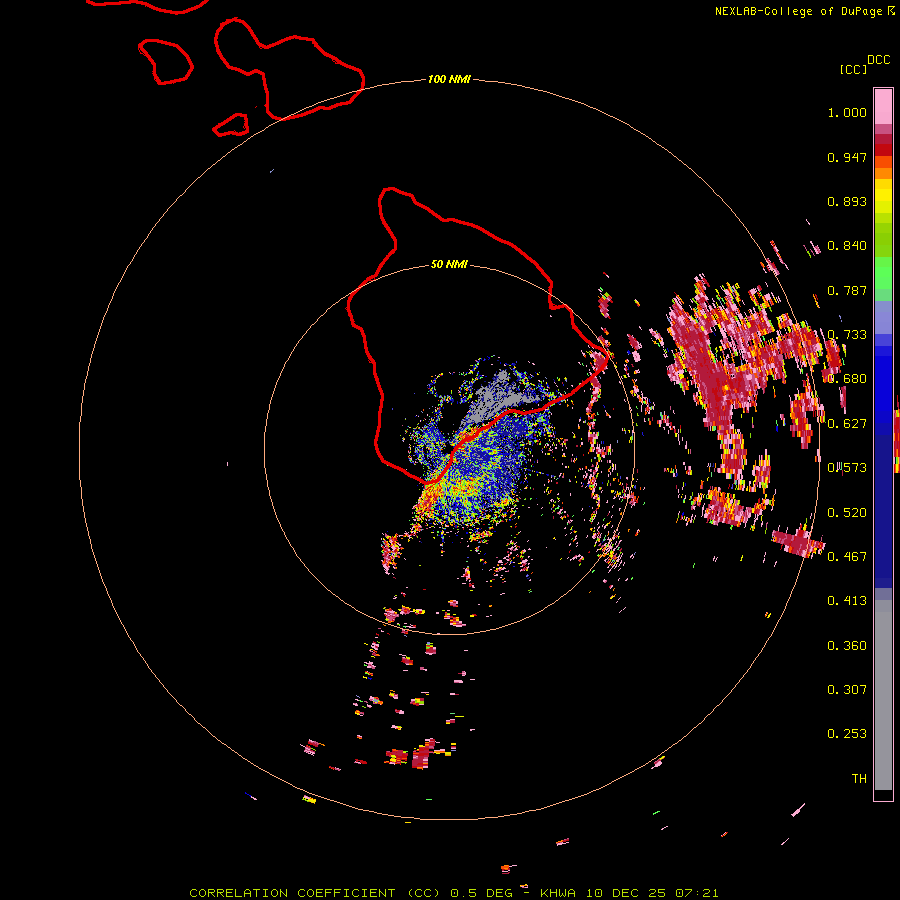Screen dimensions: 900x900
Task: Click the 0.360 legend value
Action: click(847, 646)
